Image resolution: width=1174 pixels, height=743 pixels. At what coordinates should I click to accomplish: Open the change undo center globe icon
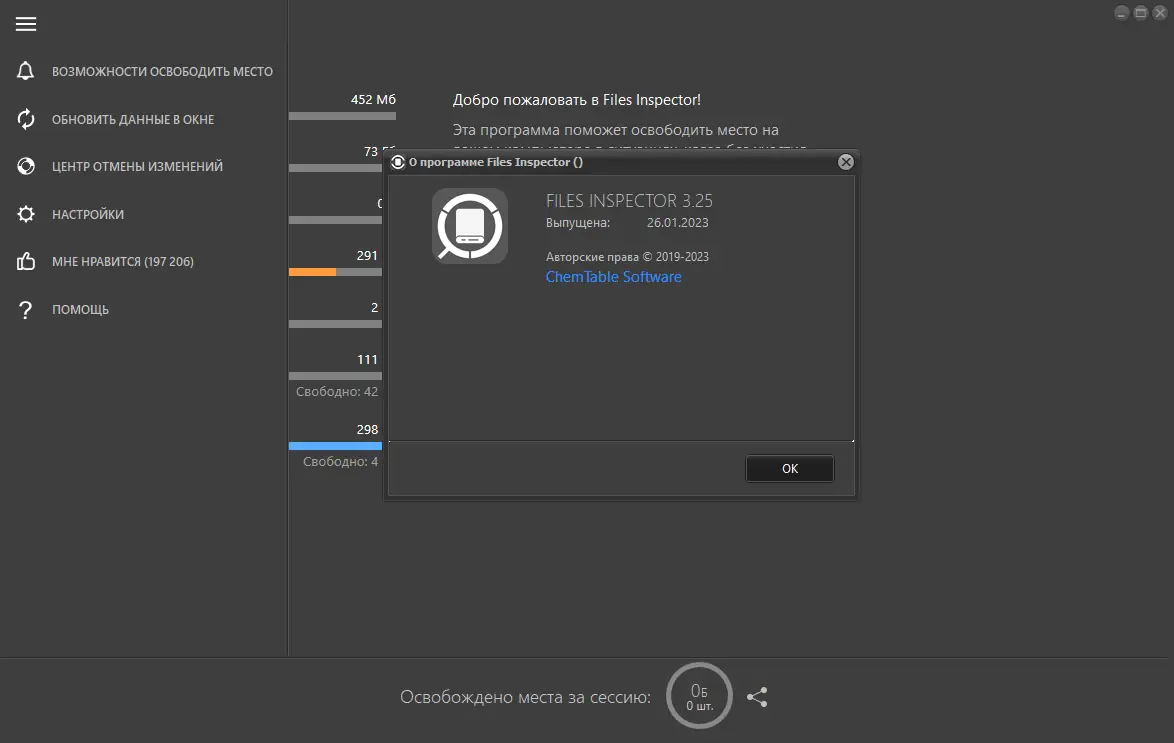pos(25,166)
